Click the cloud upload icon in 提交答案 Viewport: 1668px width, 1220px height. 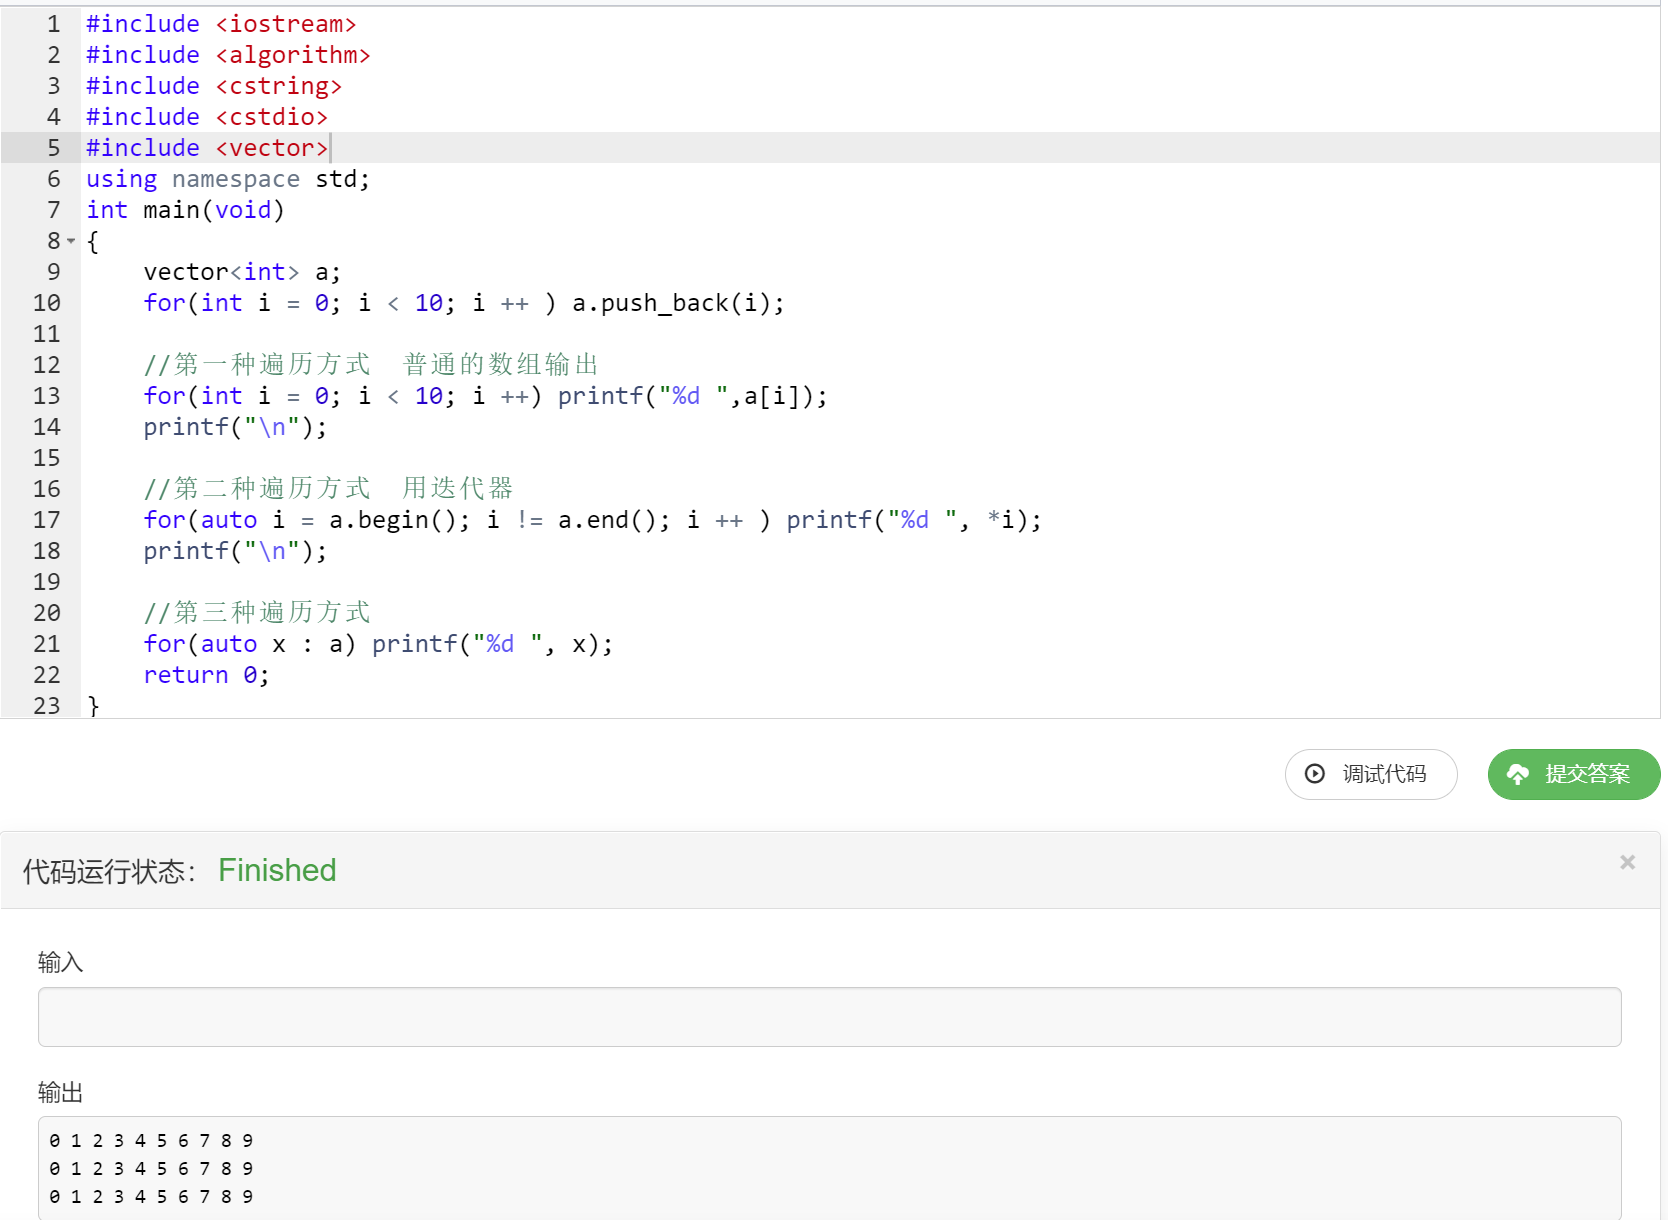[1518, 774]
